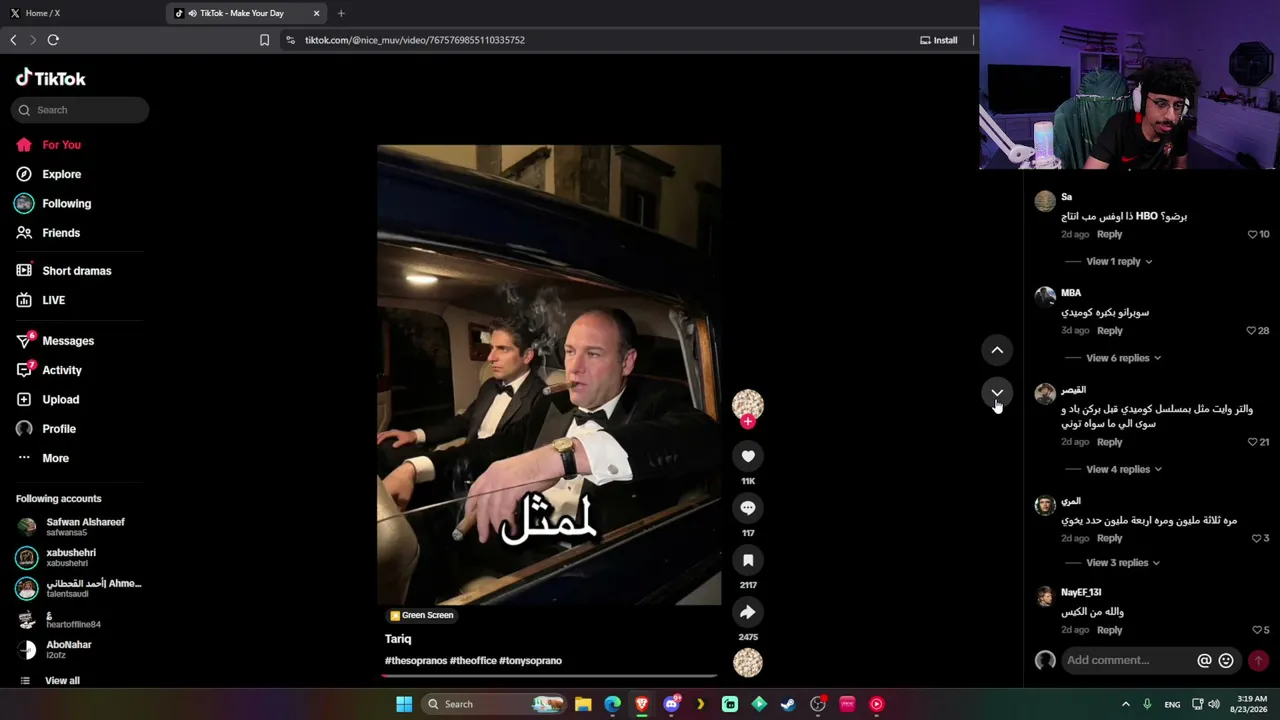Open the #theoffice hashtag
Image resolution: width=1280 pixels, height=720 pixels.
pos(473,661)
